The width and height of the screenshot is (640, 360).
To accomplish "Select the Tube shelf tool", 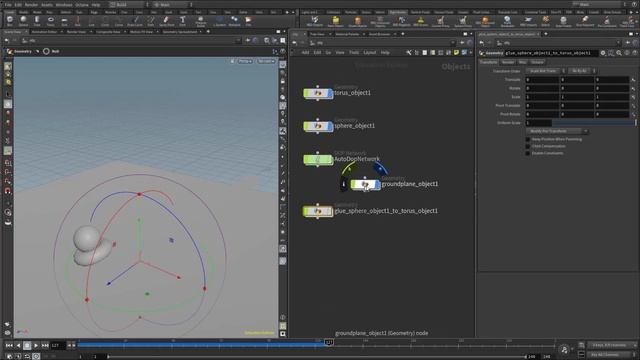I will (37, 20).
